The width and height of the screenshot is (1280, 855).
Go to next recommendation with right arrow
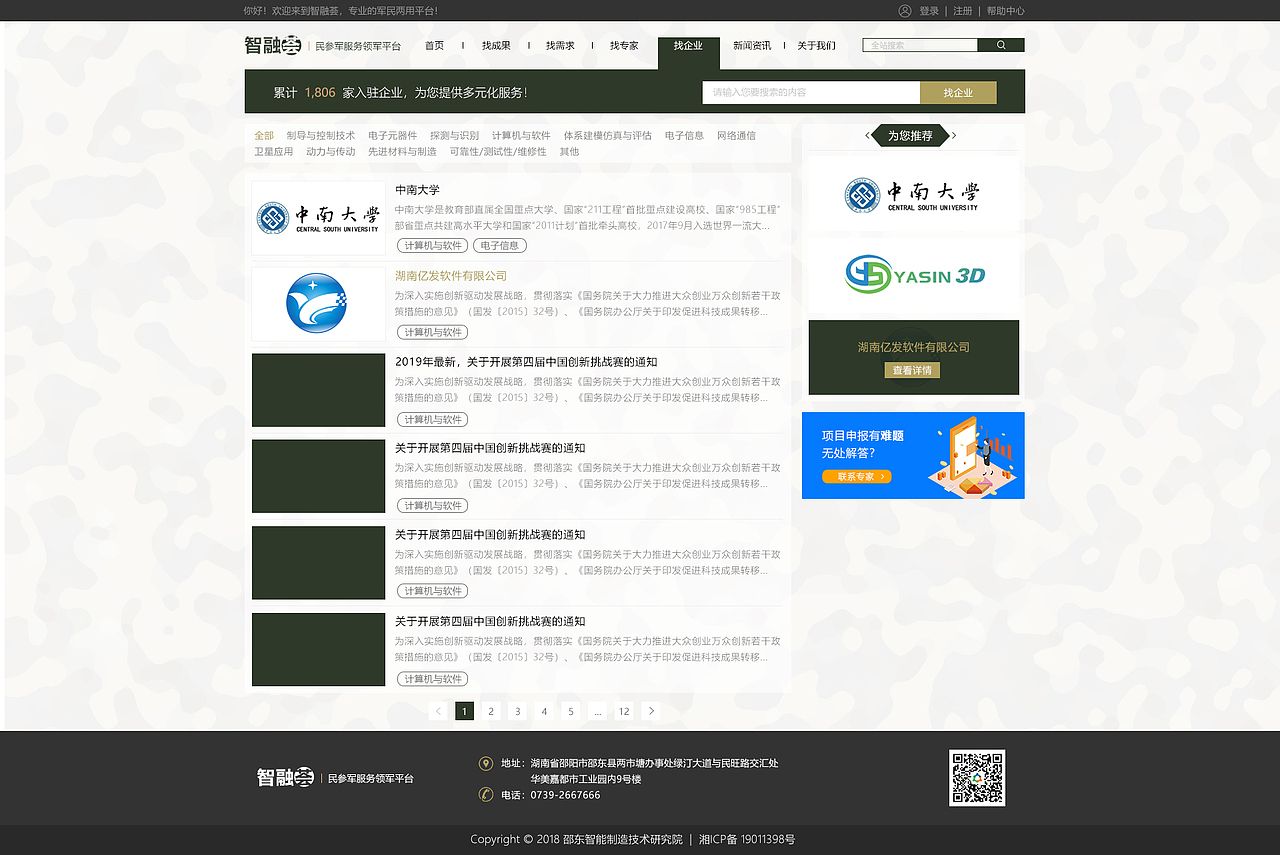coord(954,136)
